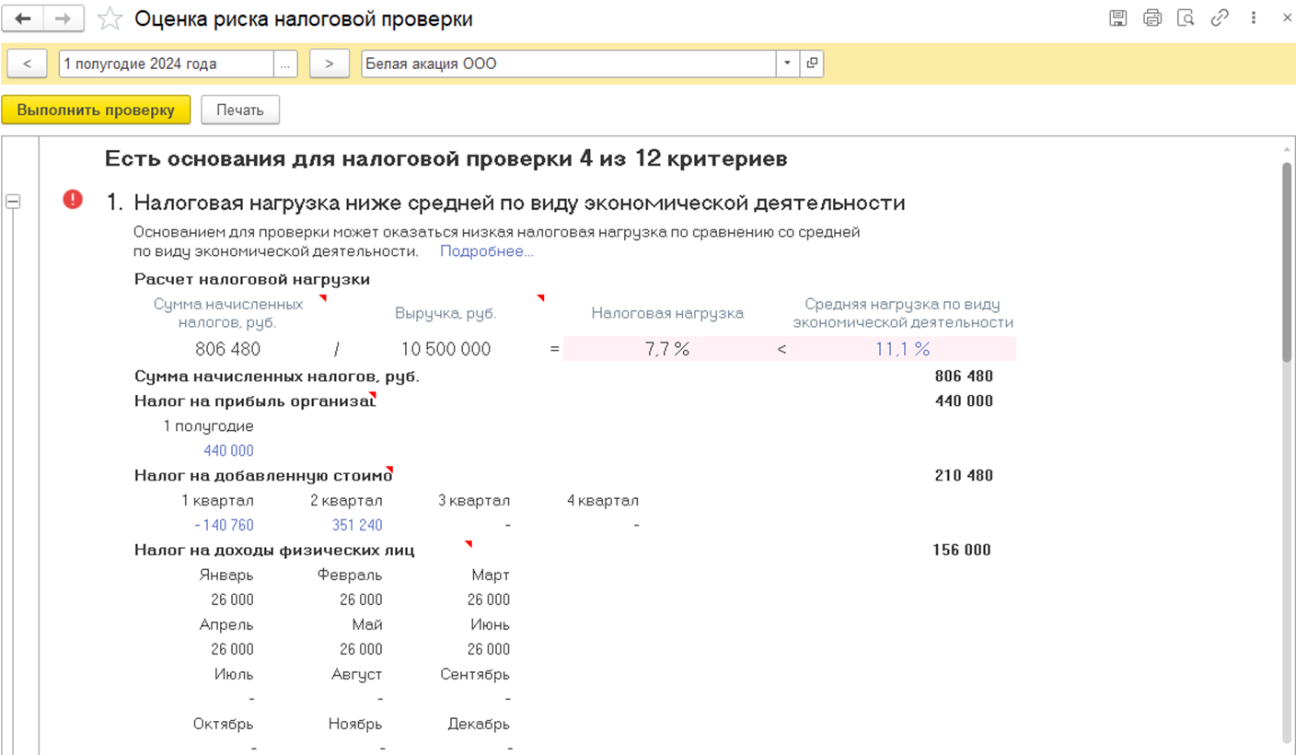Switch to the next period
This screenshot has width=1296, height=755.
(328, 64)
